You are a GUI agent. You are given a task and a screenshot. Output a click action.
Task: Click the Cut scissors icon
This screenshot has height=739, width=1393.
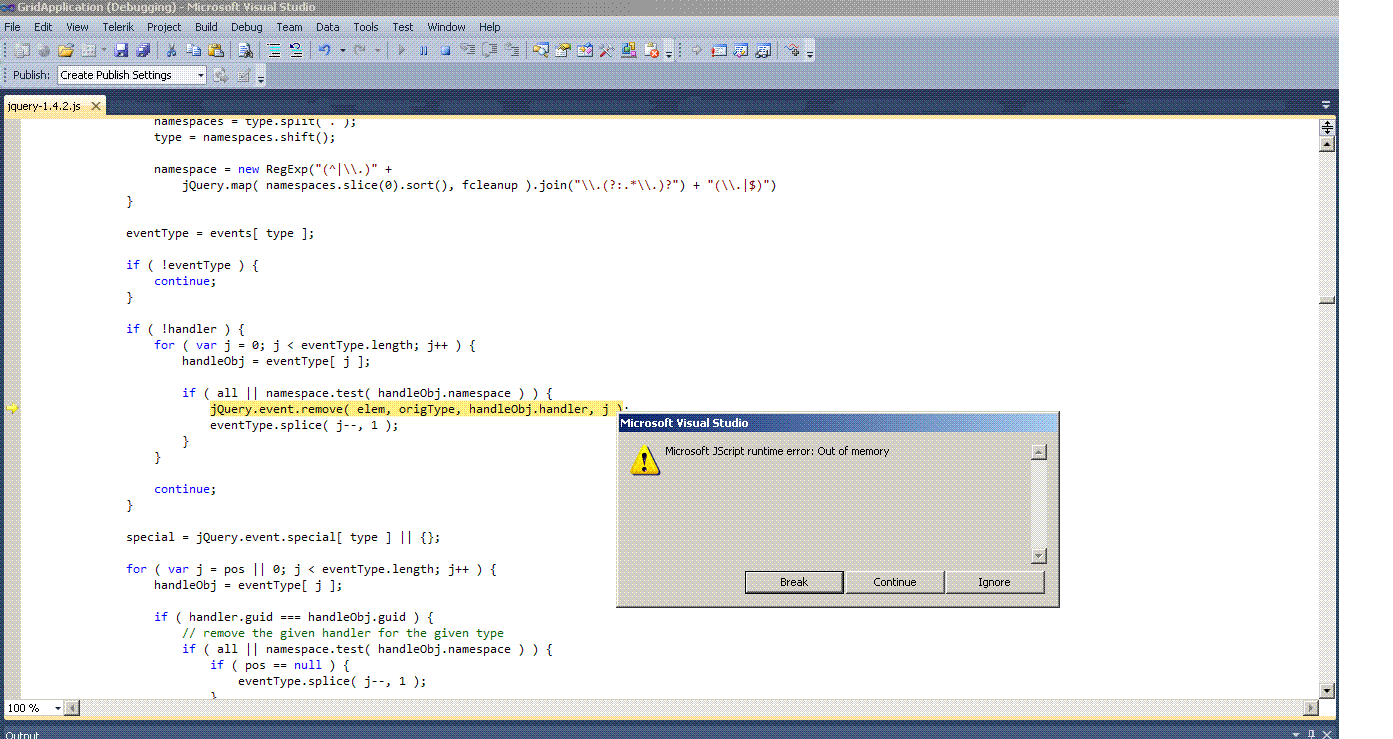[172, 50]
